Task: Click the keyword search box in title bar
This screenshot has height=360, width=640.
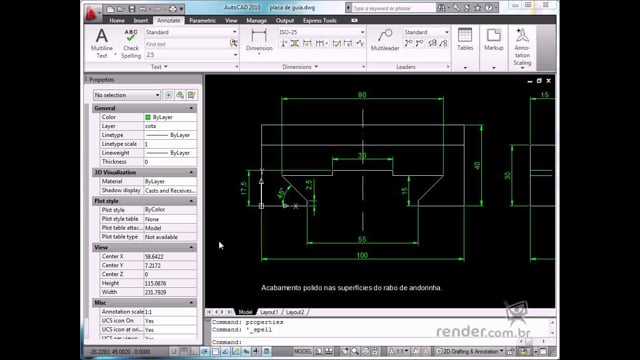Action: [x=393, y=8]
